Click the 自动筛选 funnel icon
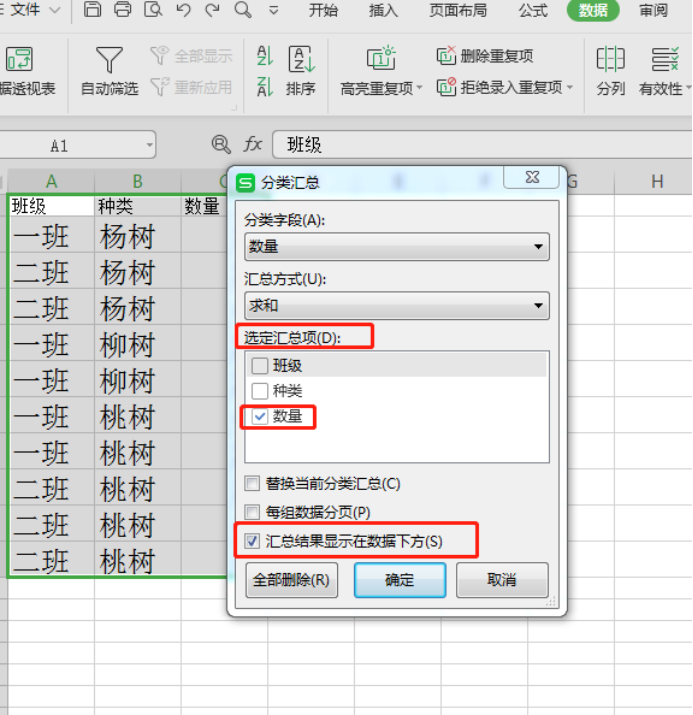This screenshot has height=715, width=693. coord(109,60)
